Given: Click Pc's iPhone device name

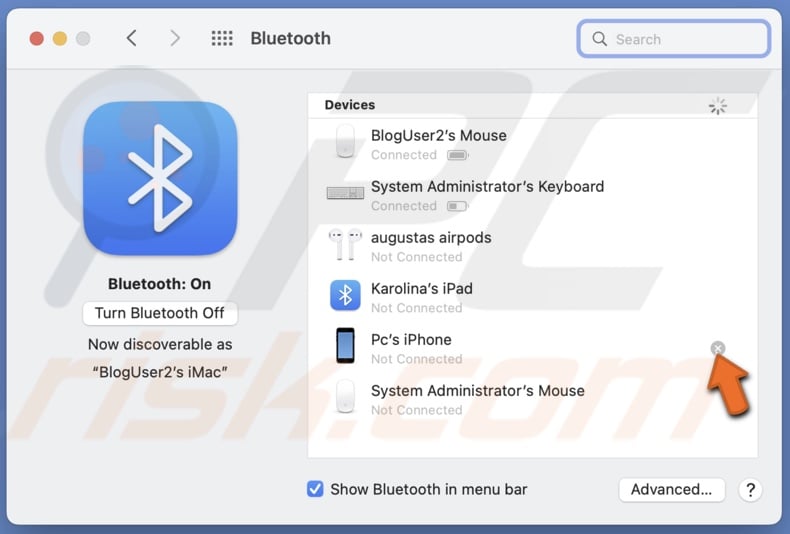Looking at the screenshot, I should point(411,340).
